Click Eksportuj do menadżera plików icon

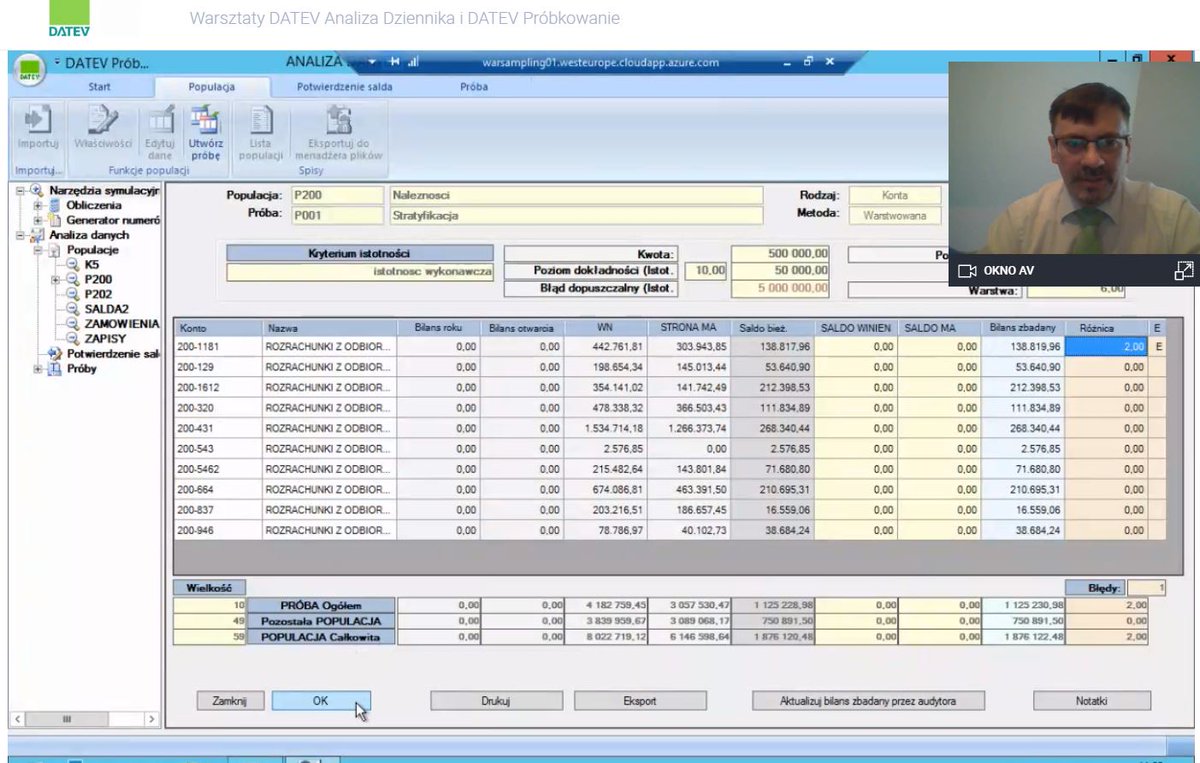[339, 121]
